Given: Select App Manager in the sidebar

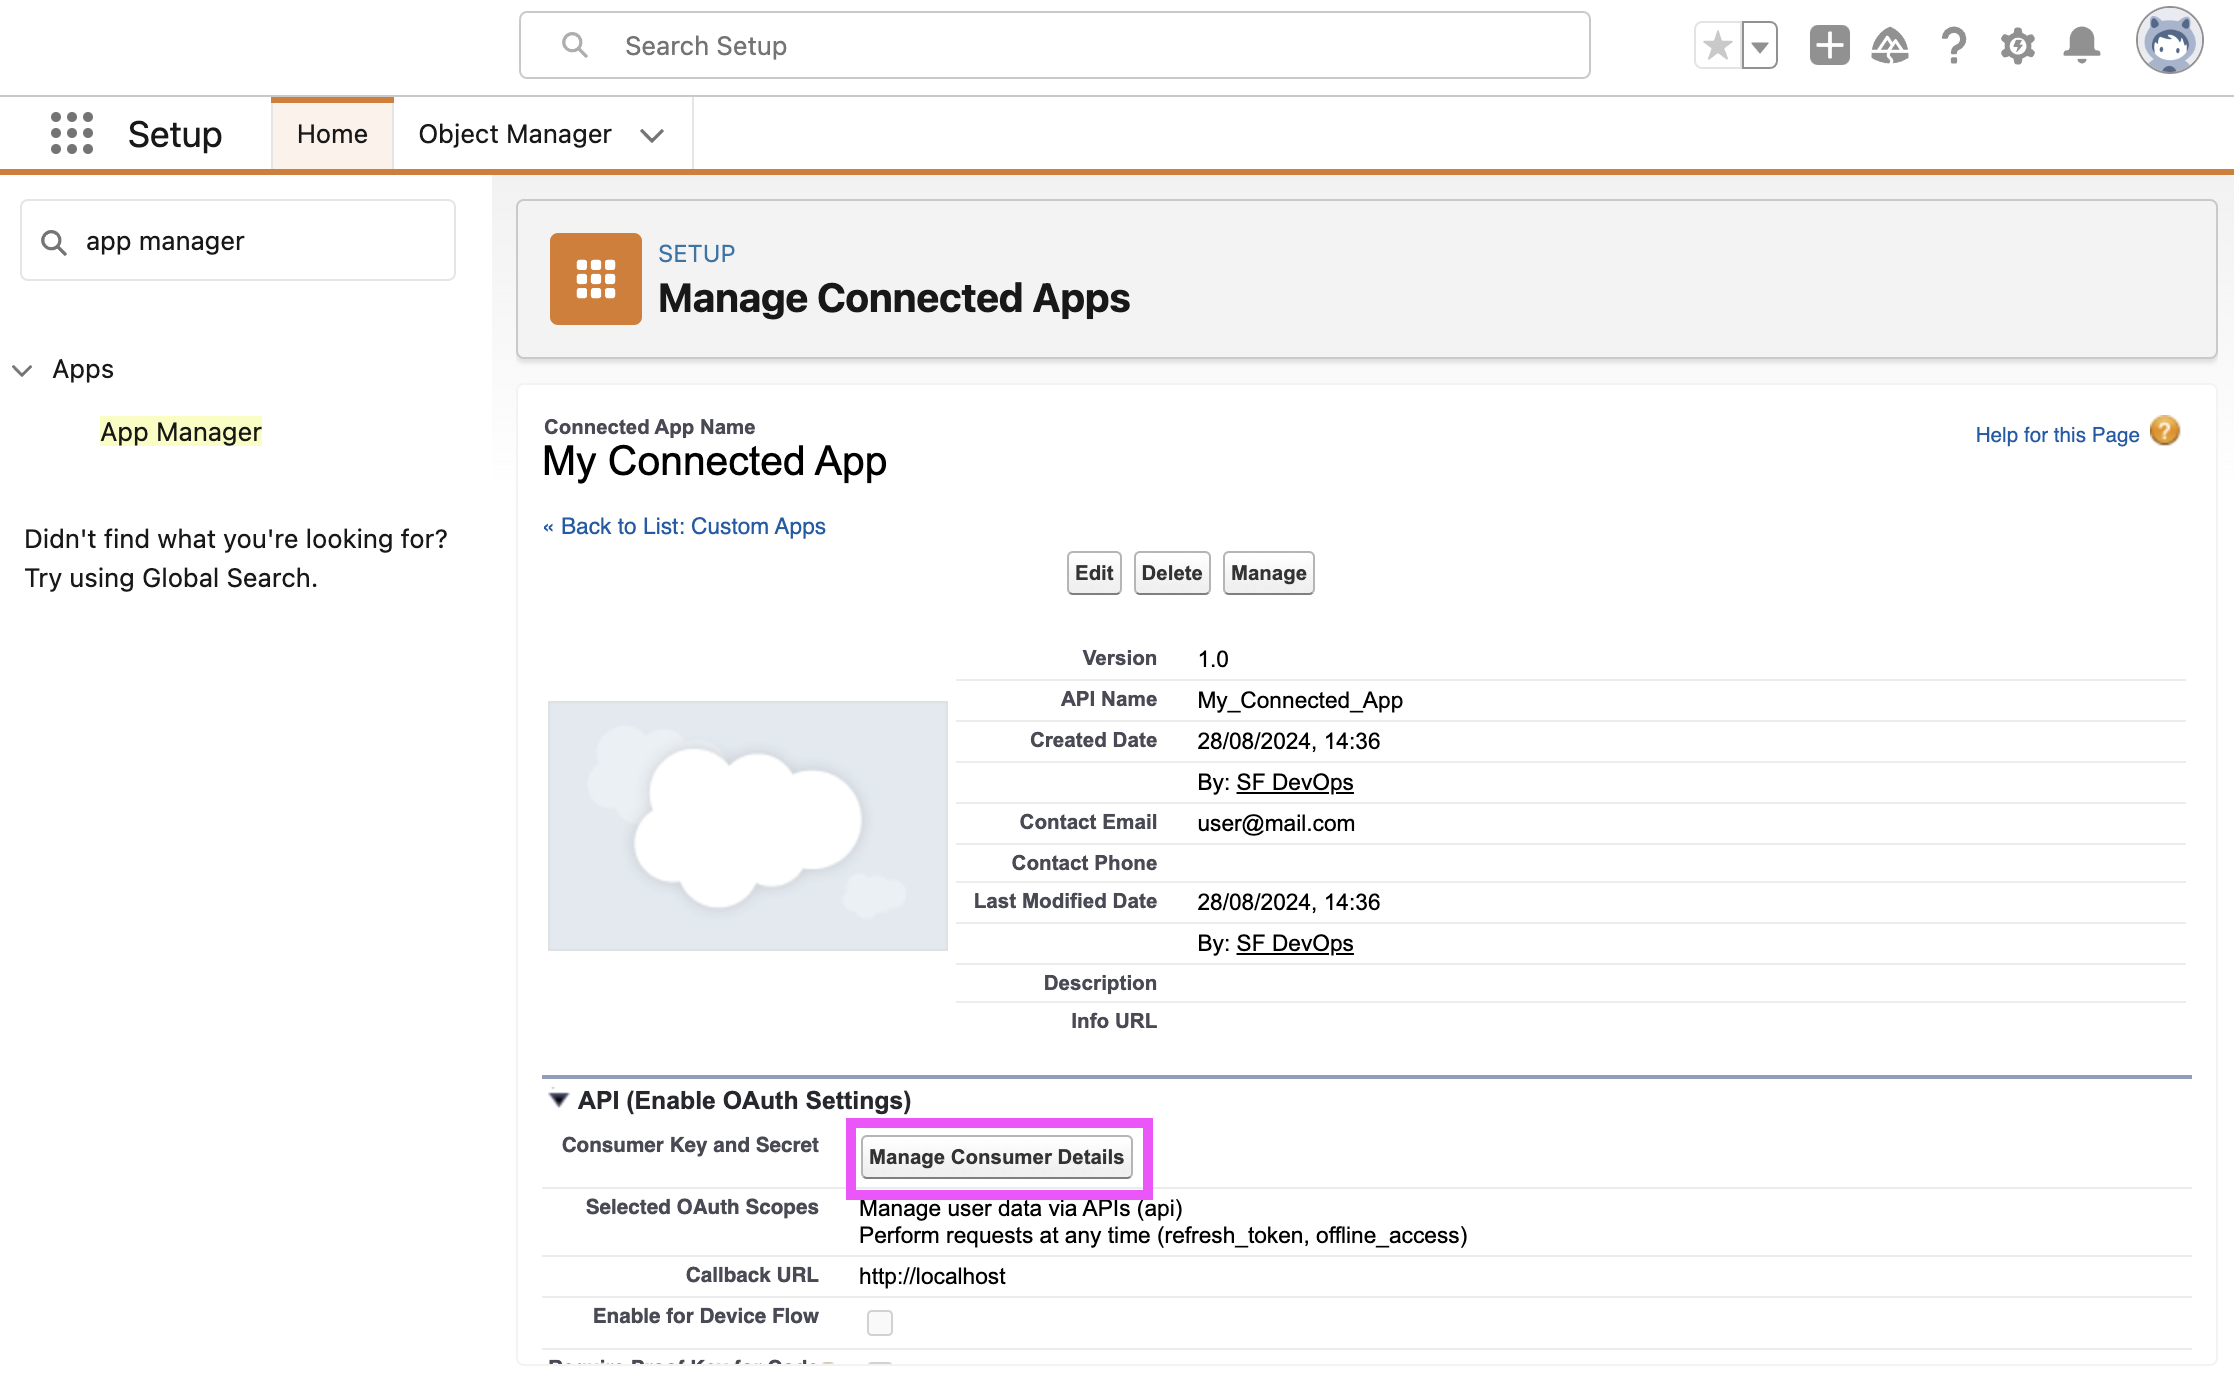Looking at the screenshot, I should [x=180, y=432].
